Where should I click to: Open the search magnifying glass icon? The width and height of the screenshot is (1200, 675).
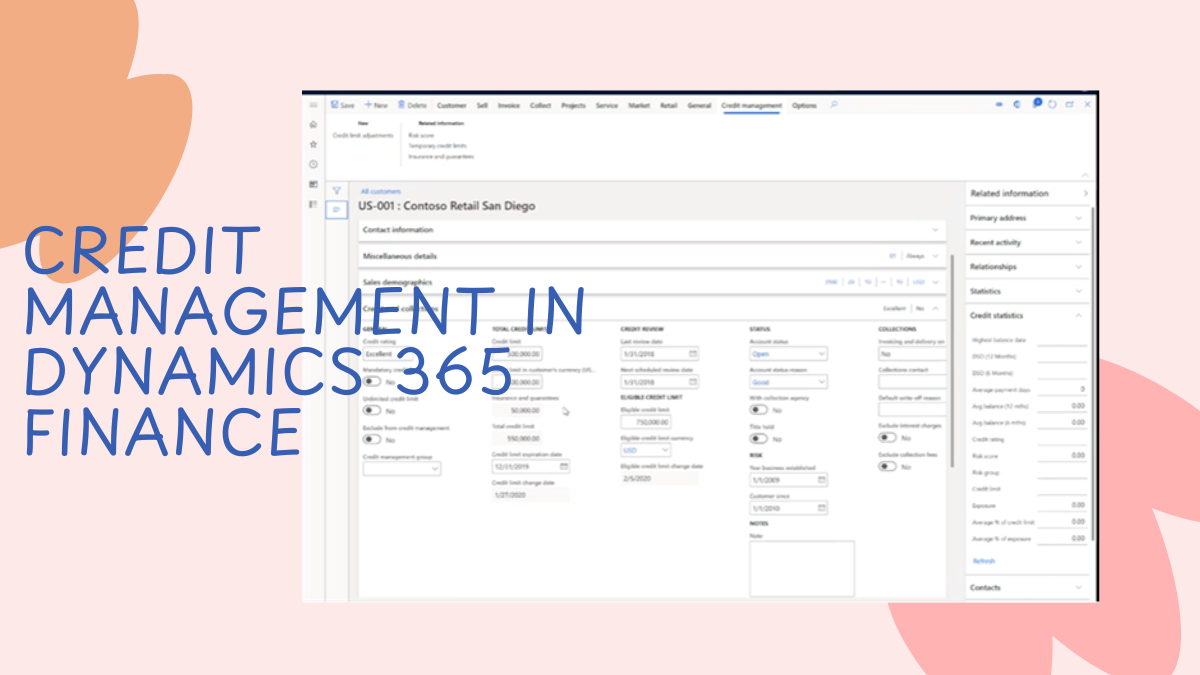(x=834, y=105)
